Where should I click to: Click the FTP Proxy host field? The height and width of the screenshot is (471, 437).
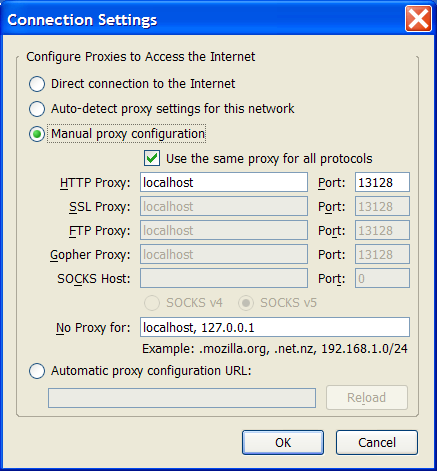(x=224, y=230)
